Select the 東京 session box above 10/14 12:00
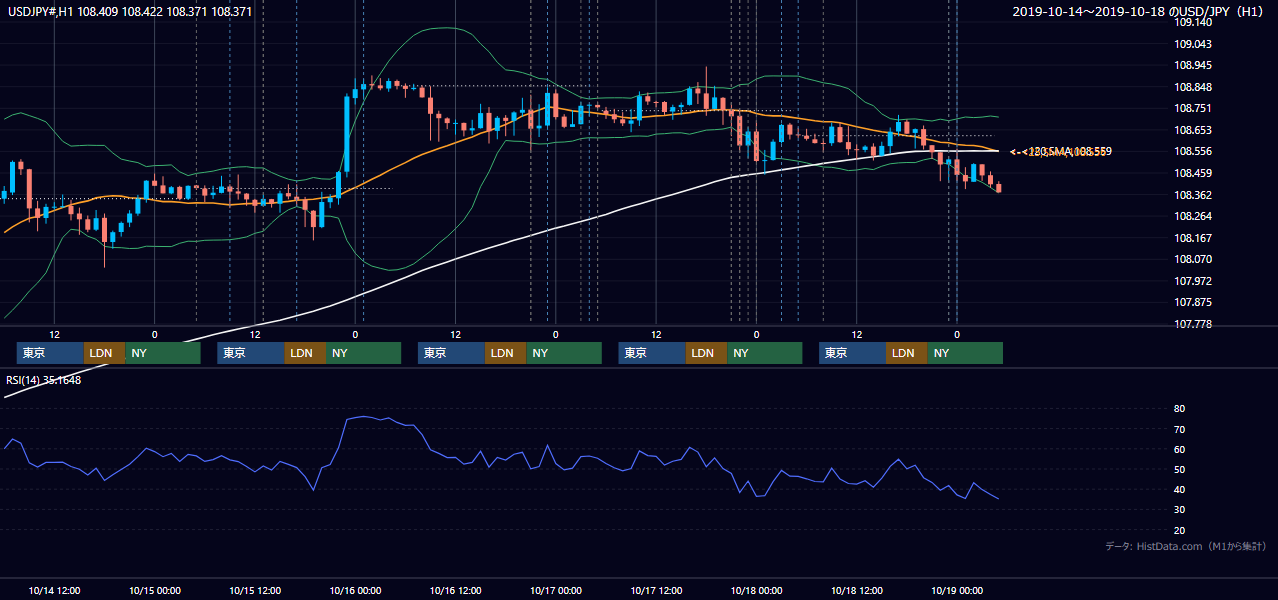 [x=50, y=353]
